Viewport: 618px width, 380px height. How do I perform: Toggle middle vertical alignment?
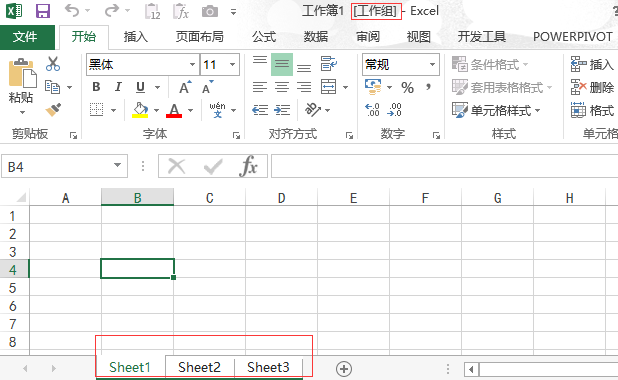(x=282, y=64)
